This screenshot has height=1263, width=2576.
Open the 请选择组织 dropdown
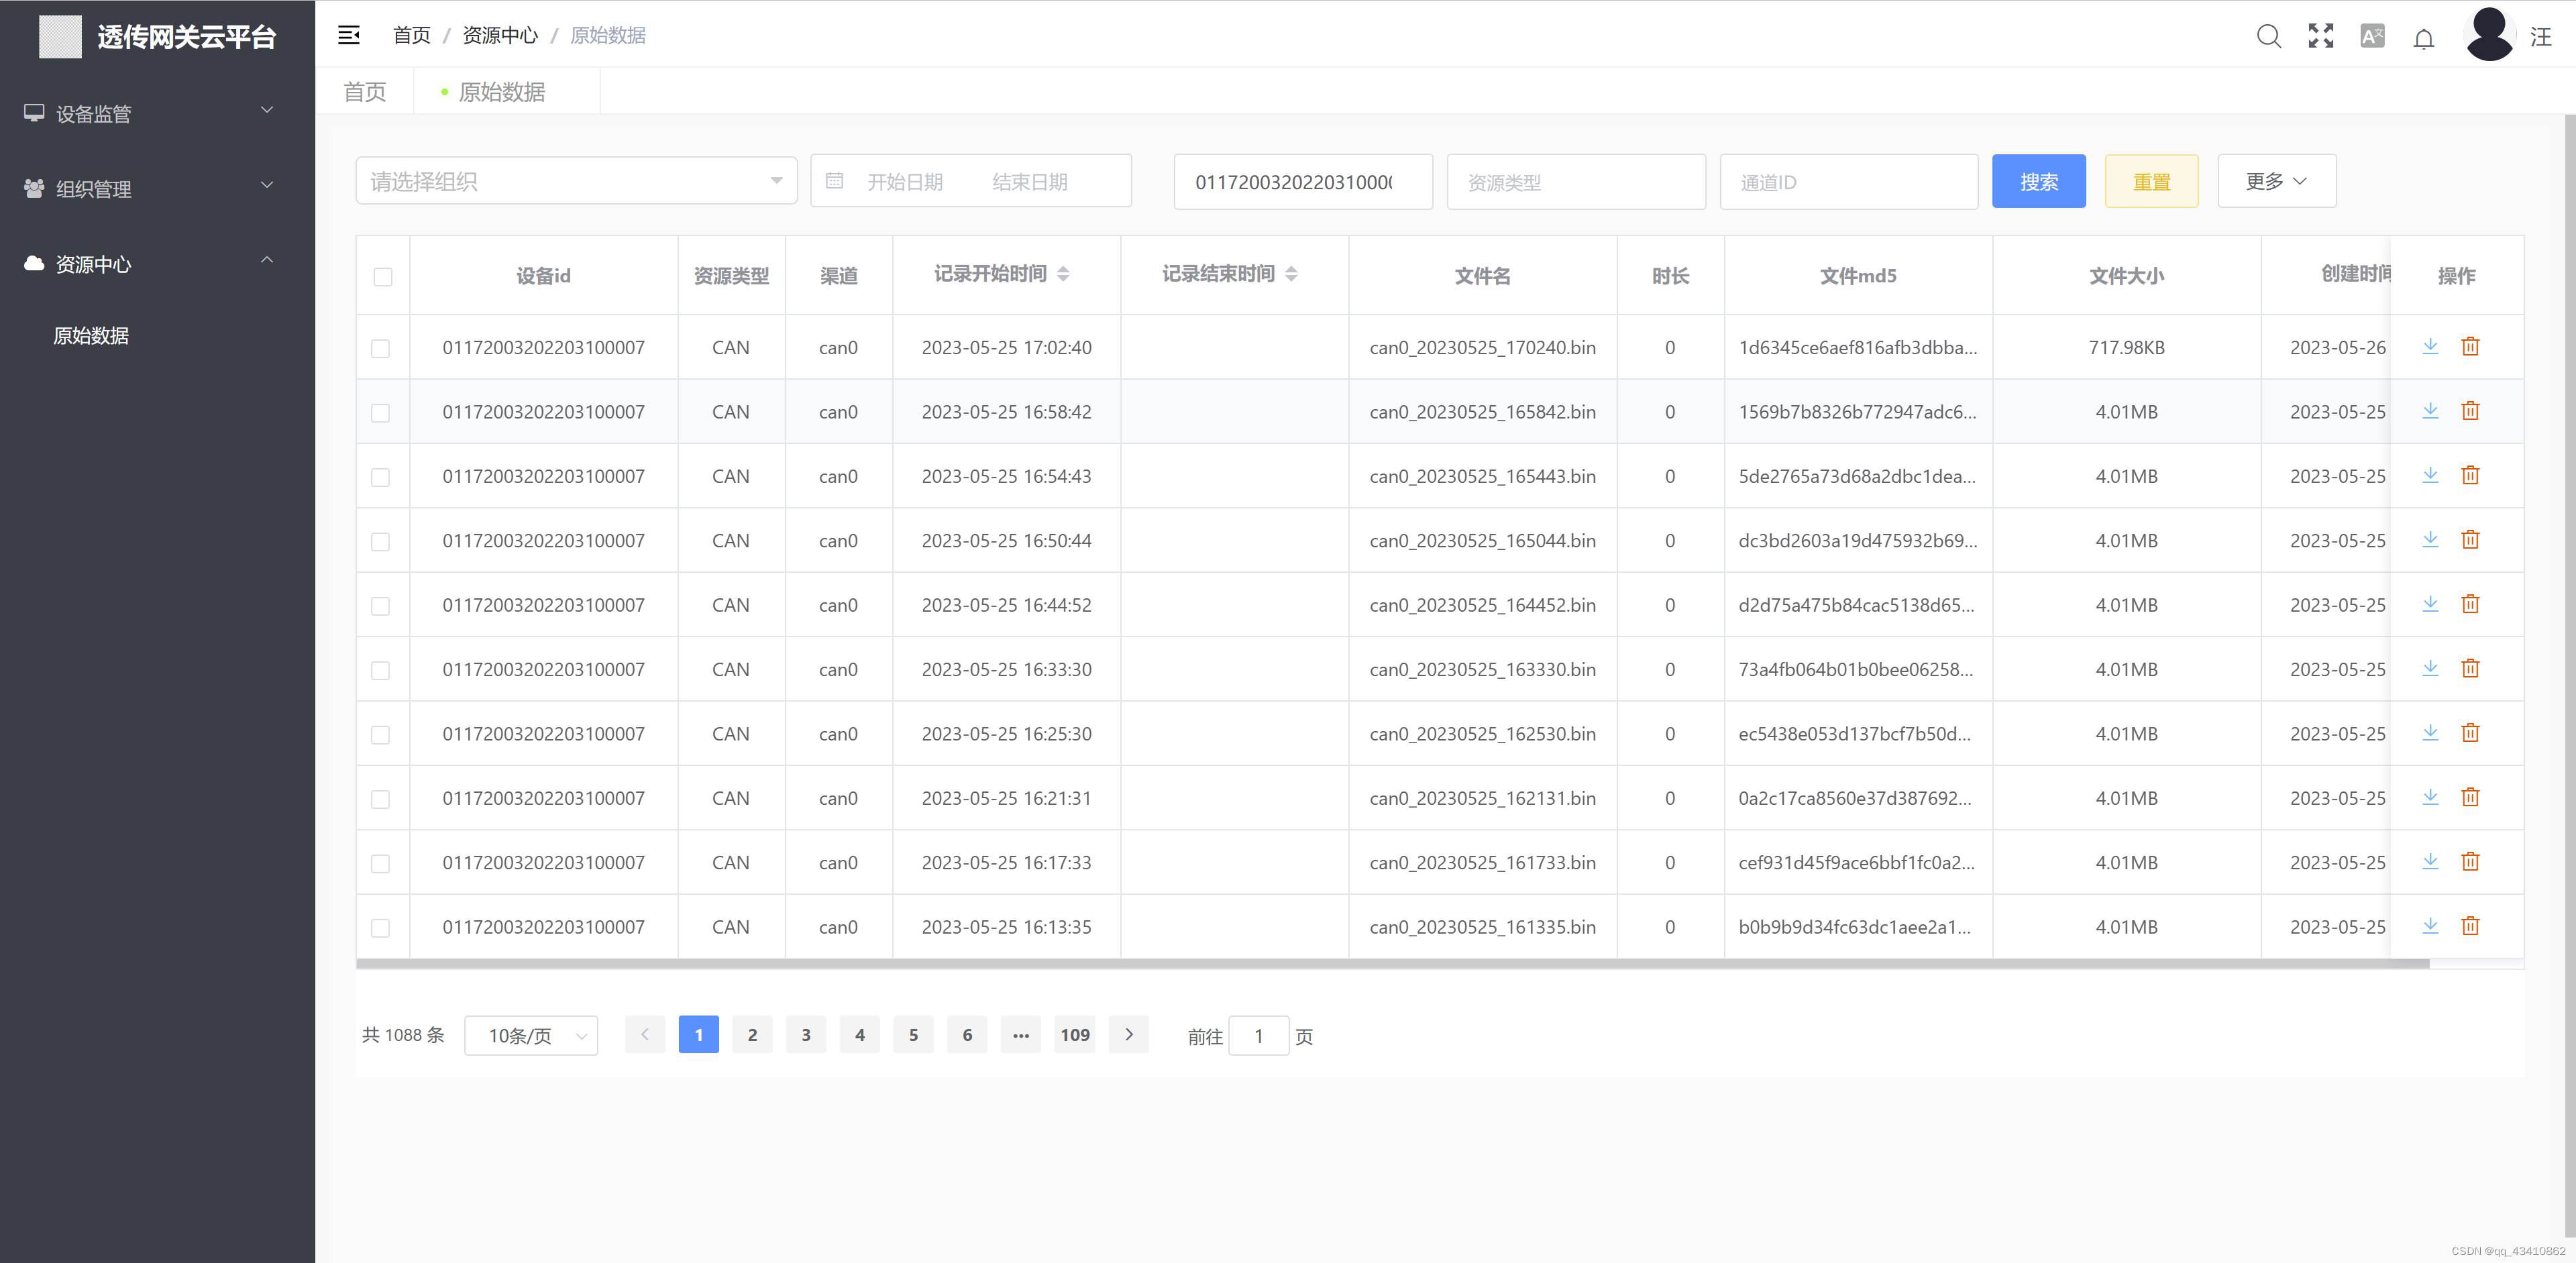577,181
